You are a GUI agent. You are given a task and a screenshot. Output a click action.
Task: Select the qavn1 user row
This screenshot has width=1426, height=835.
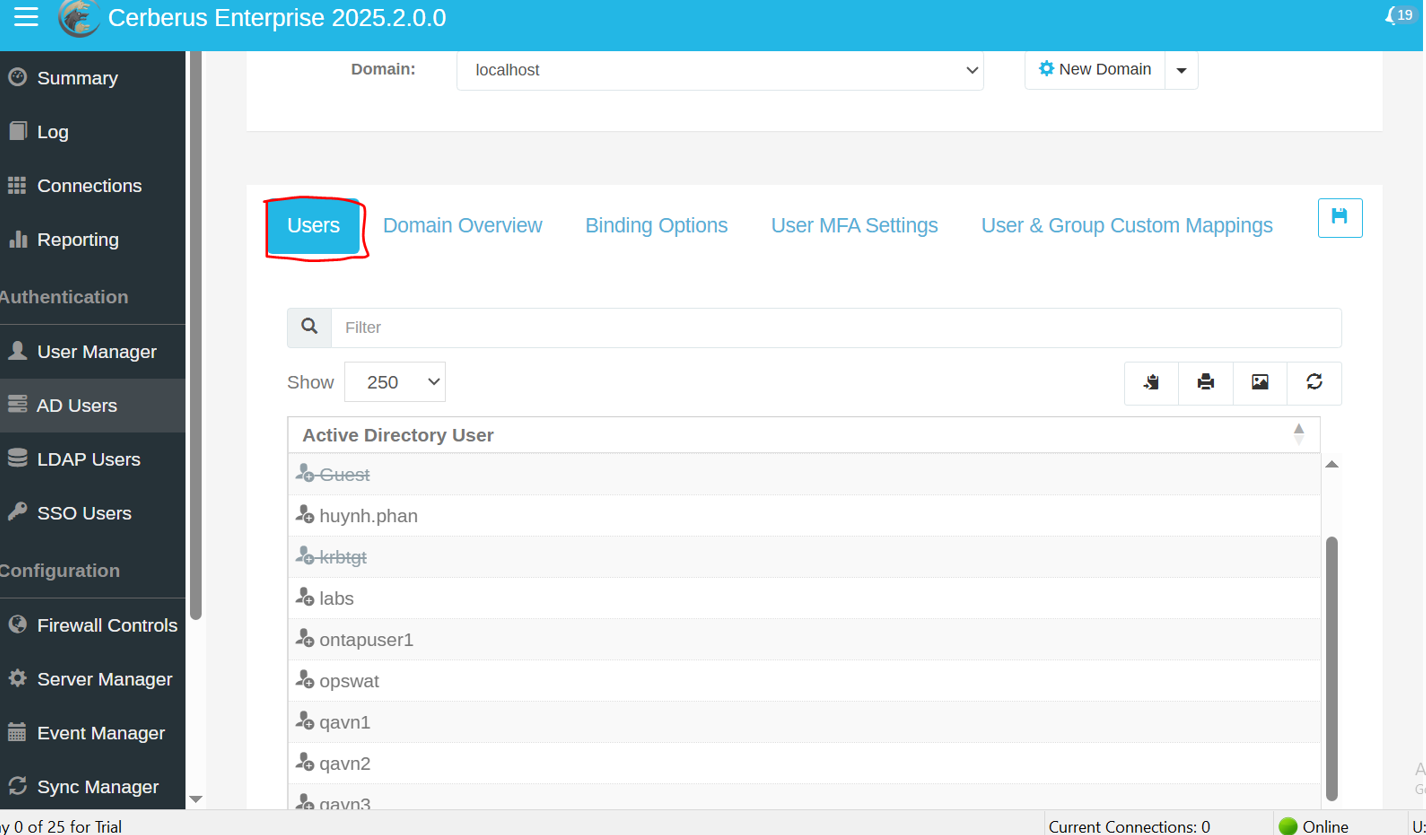click(804, 722)
